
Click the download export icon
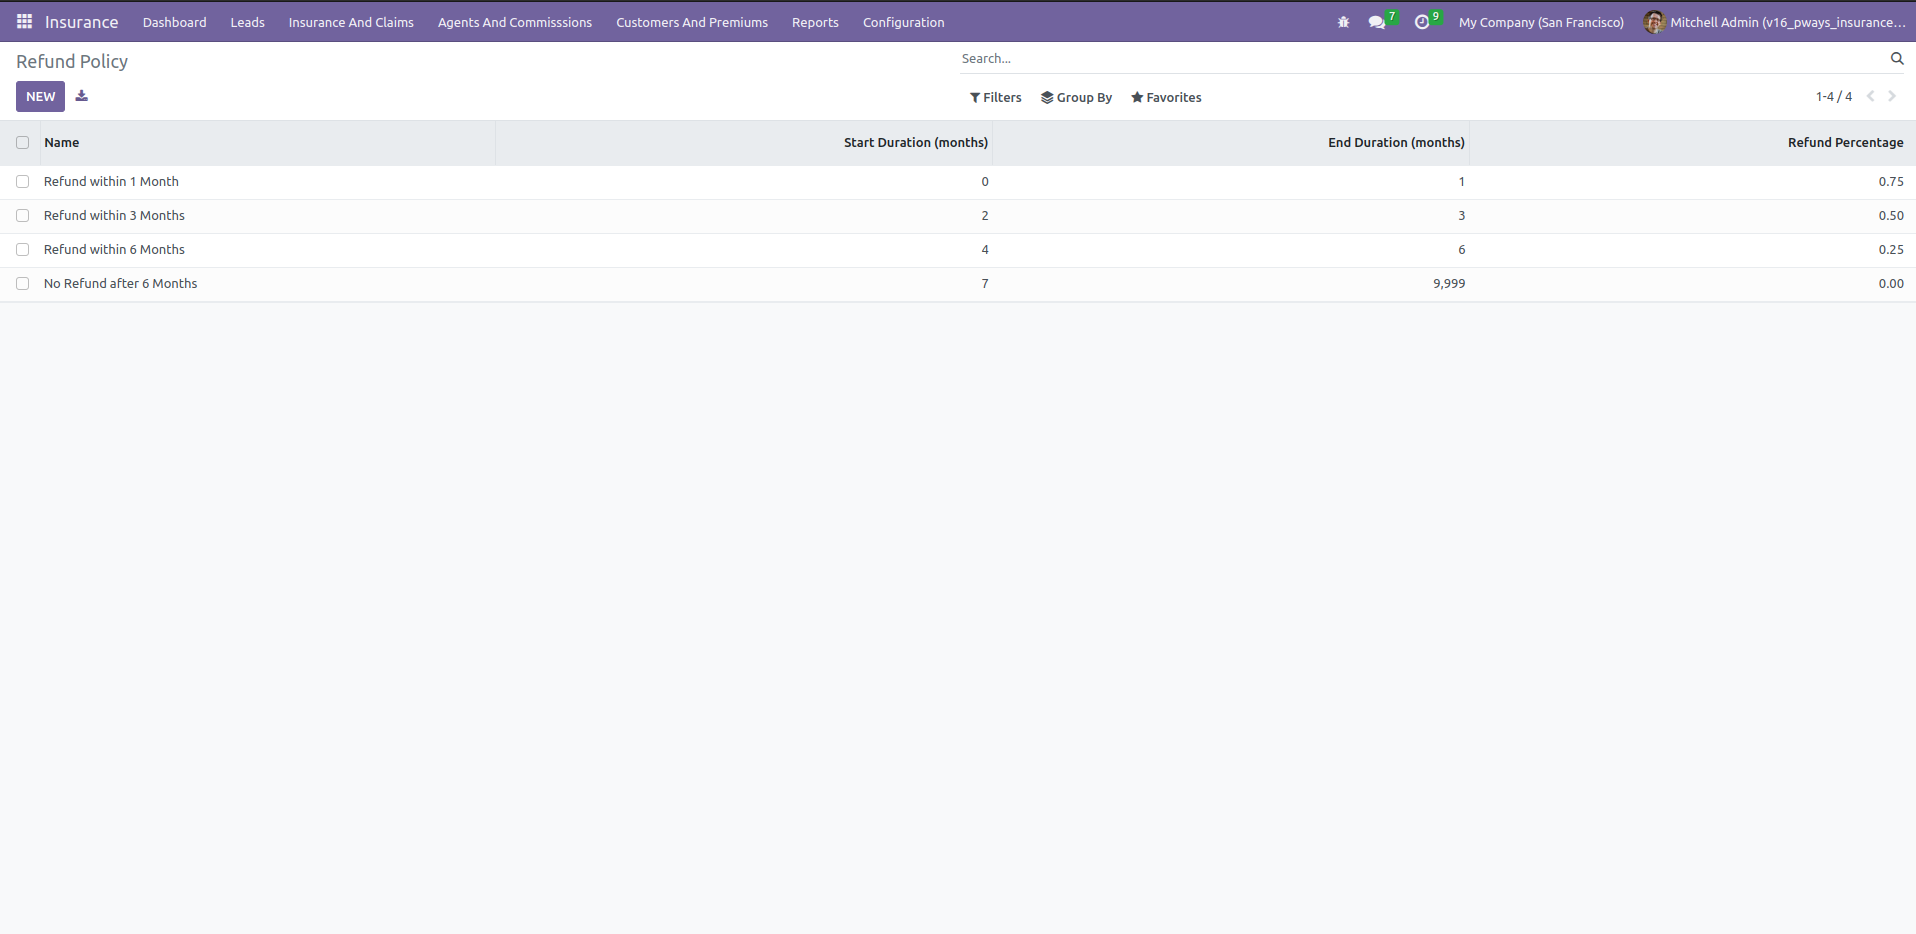point(82,96)
